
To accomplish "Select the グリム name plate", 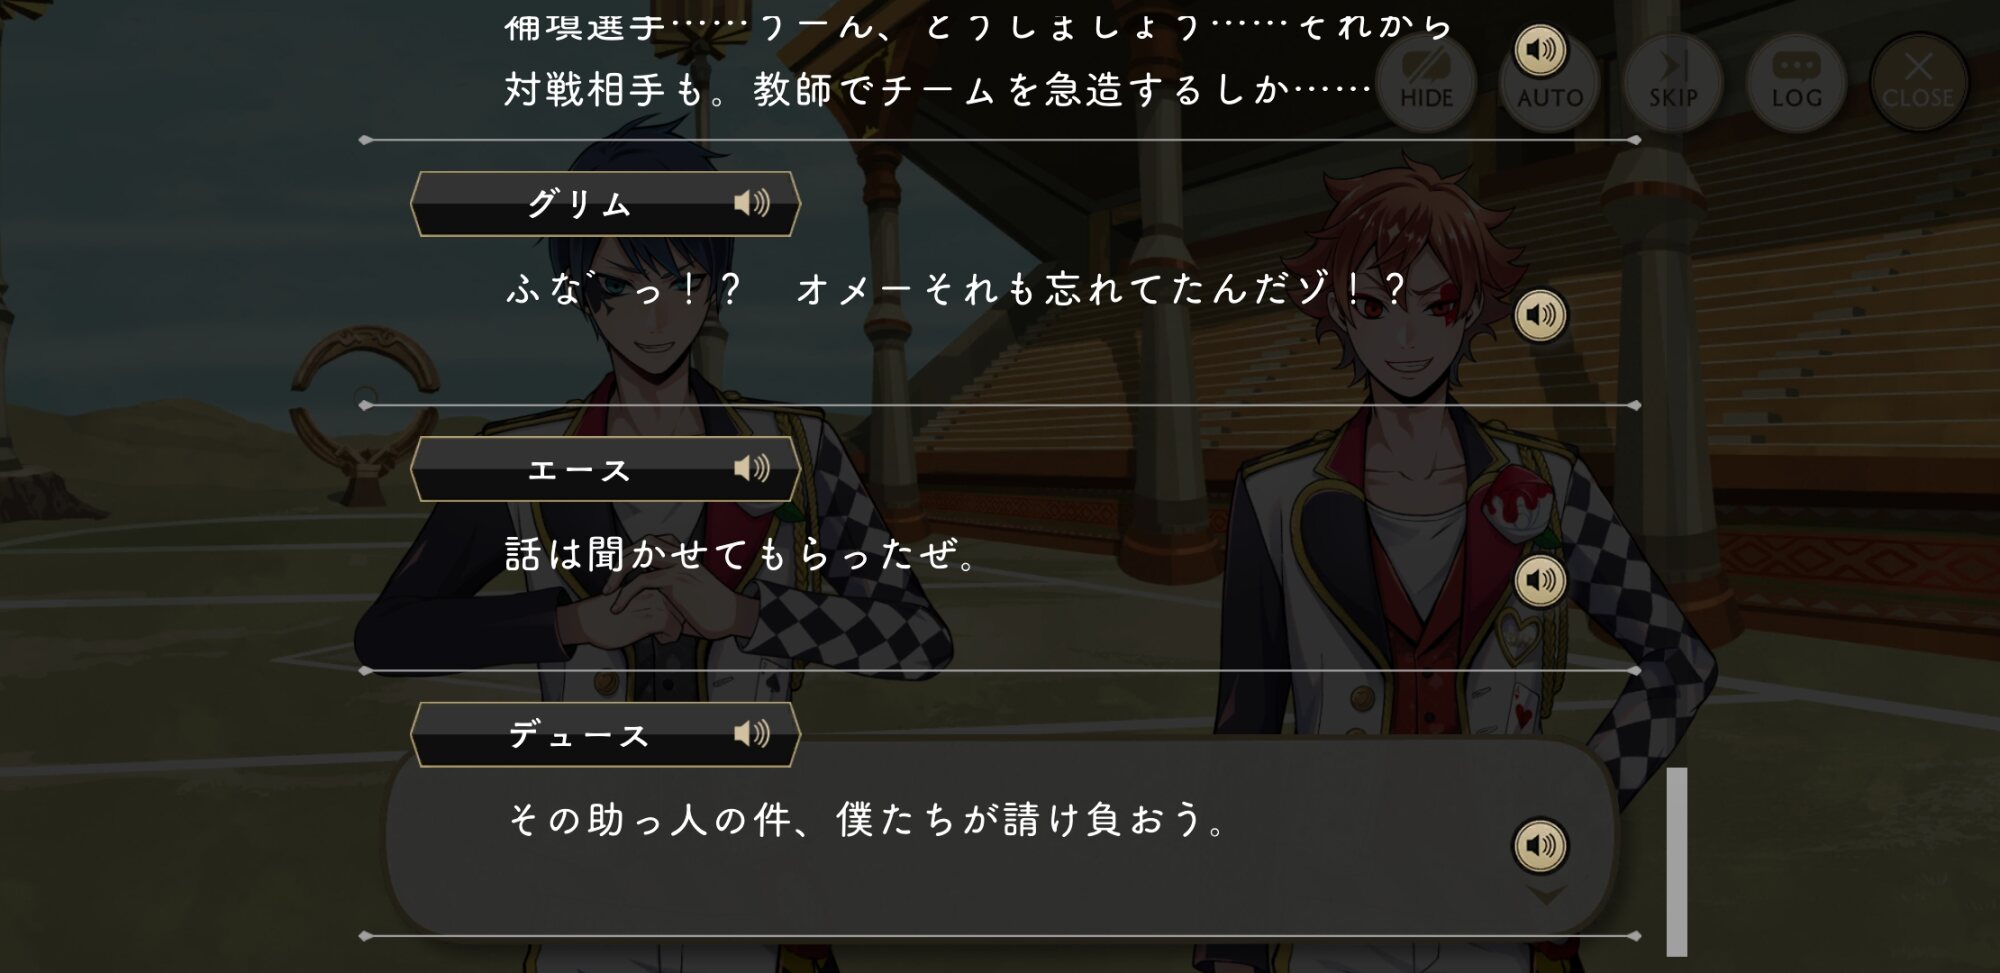I will 605,204.
